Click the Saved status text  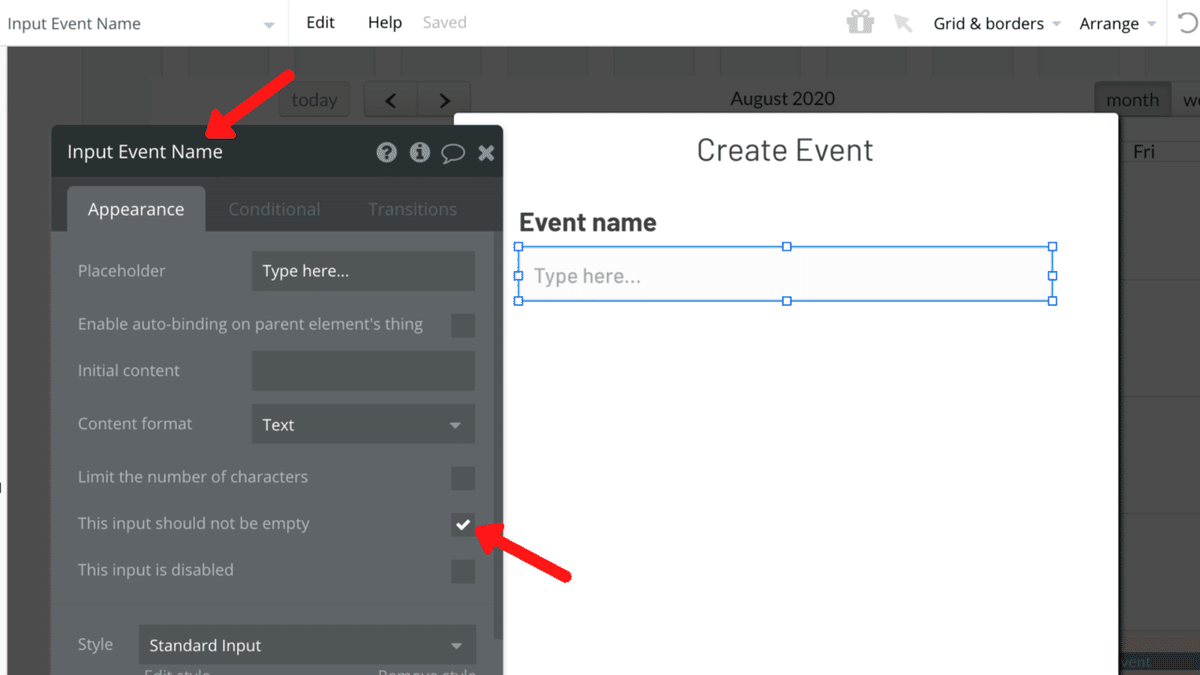click(445, 22)
